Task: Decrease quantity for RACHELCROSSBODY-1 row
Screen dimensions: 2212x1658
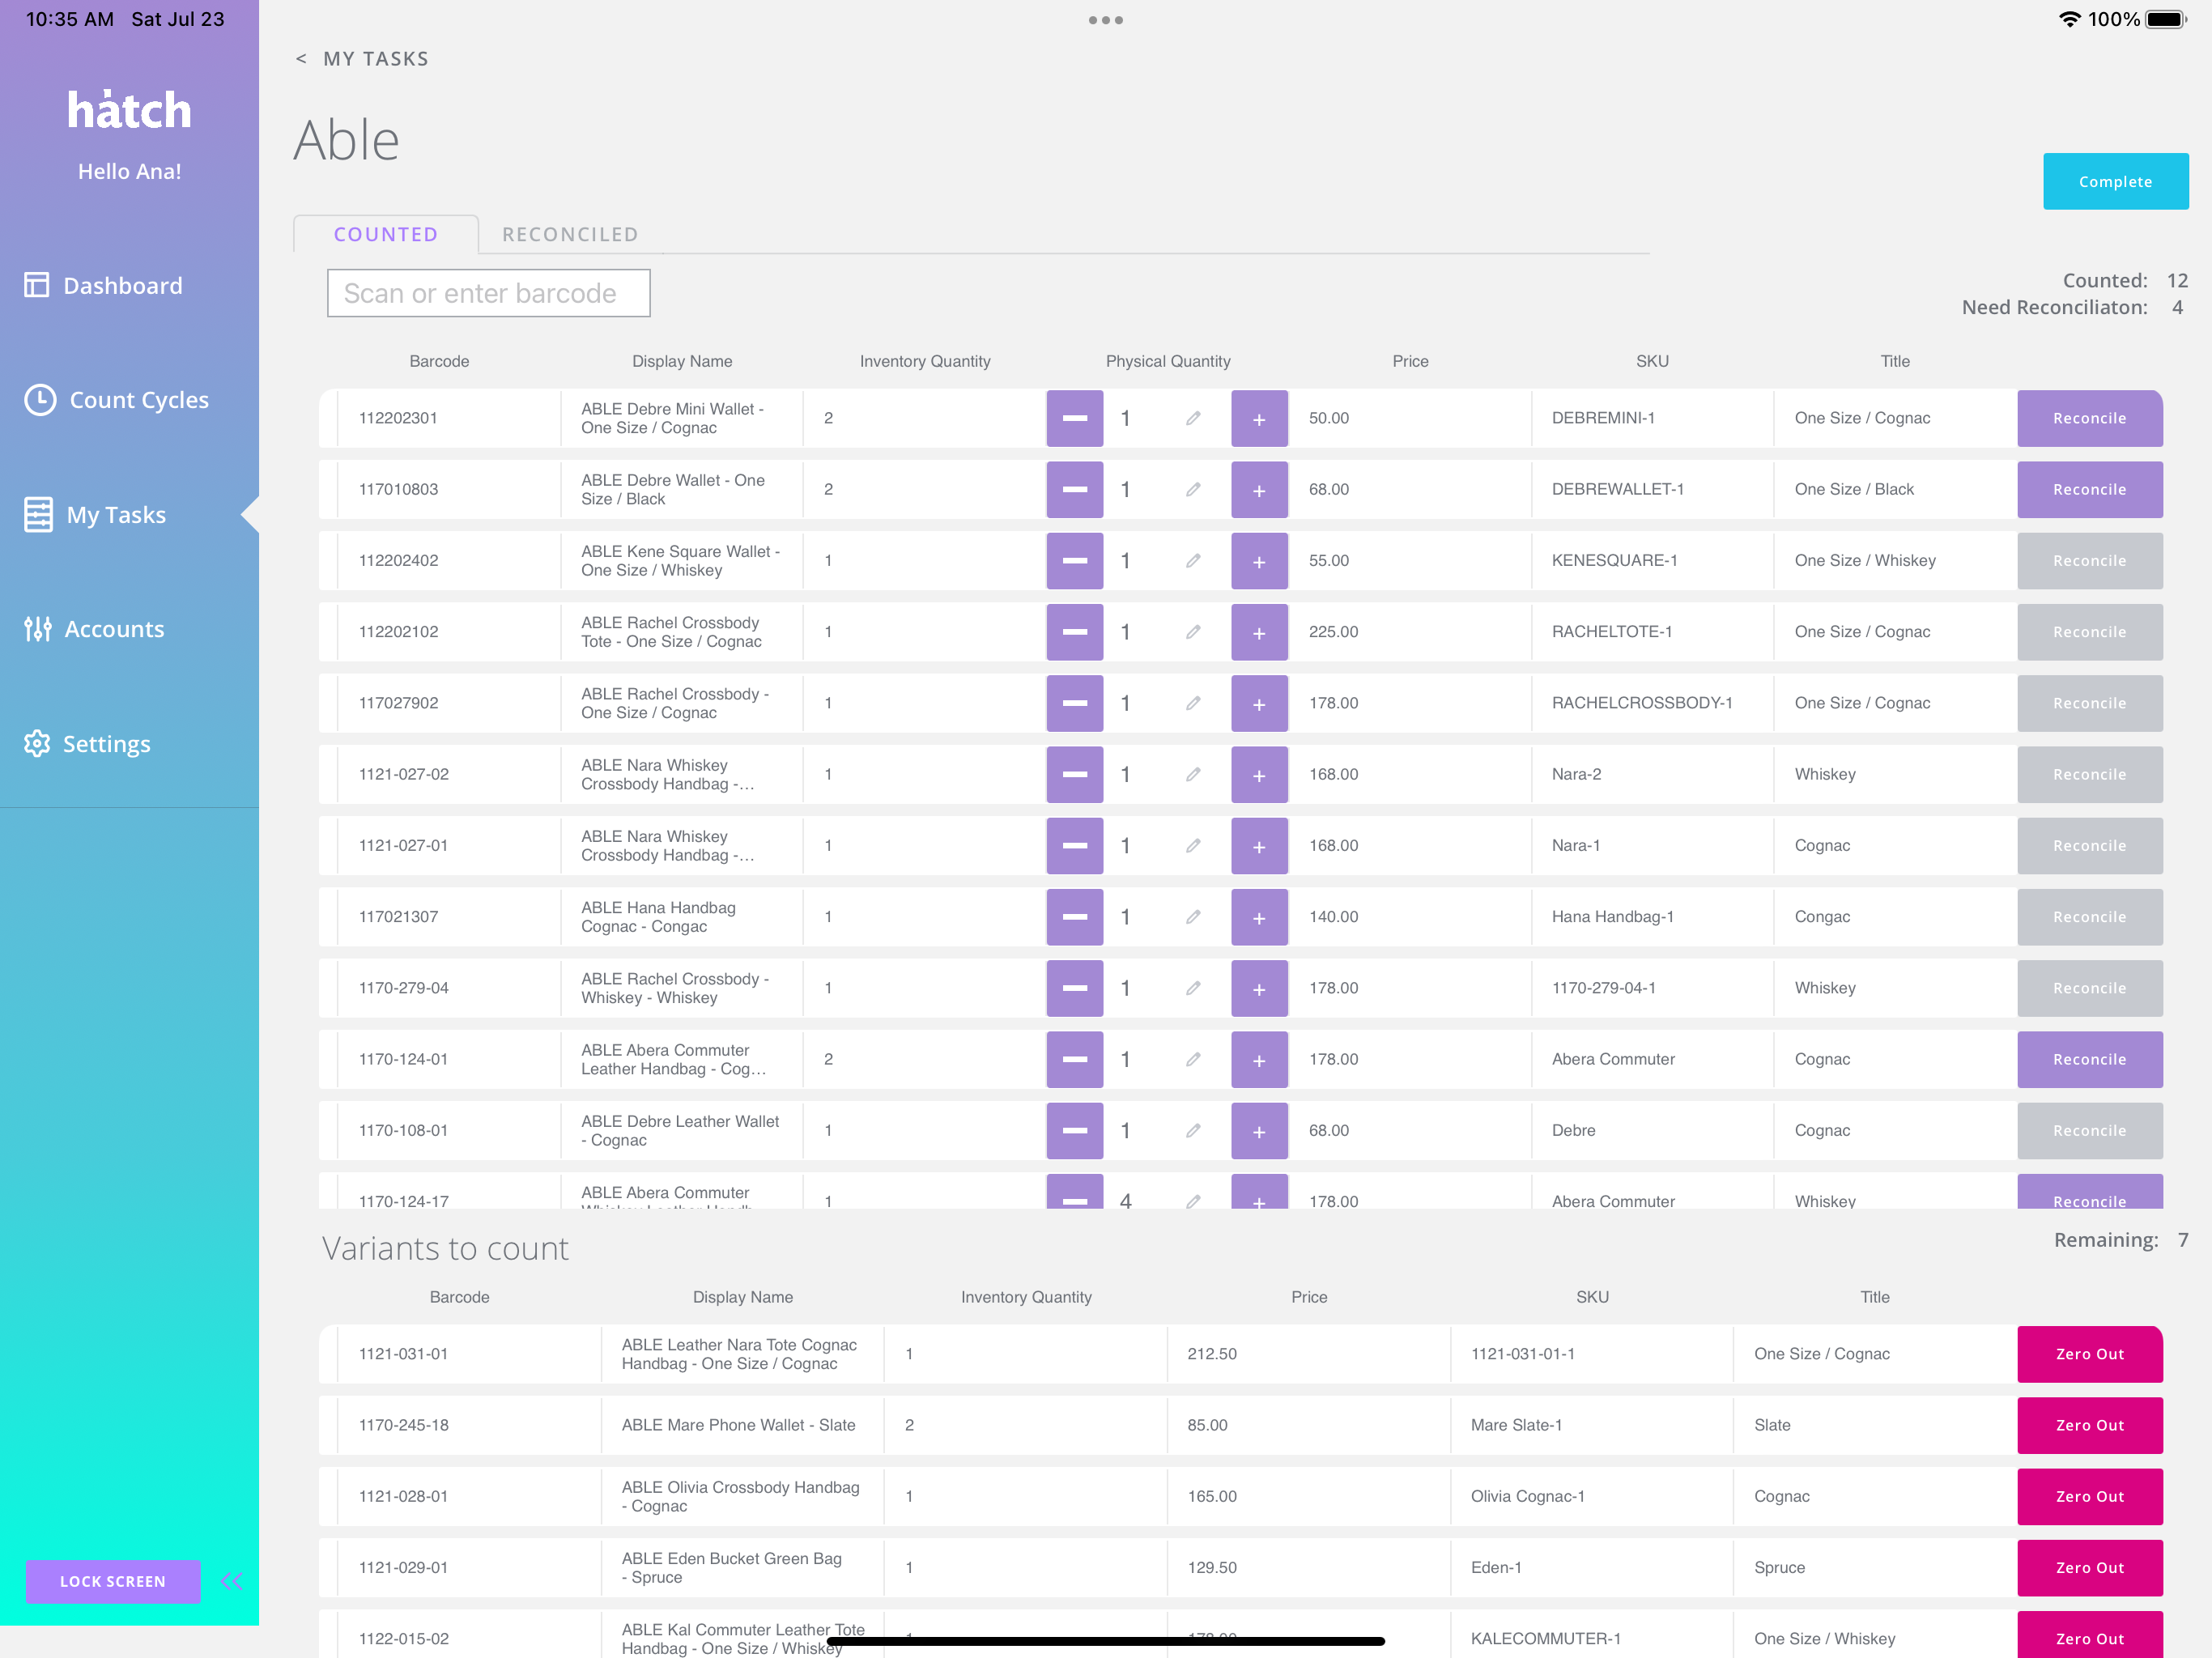Action: (1075, 703)
